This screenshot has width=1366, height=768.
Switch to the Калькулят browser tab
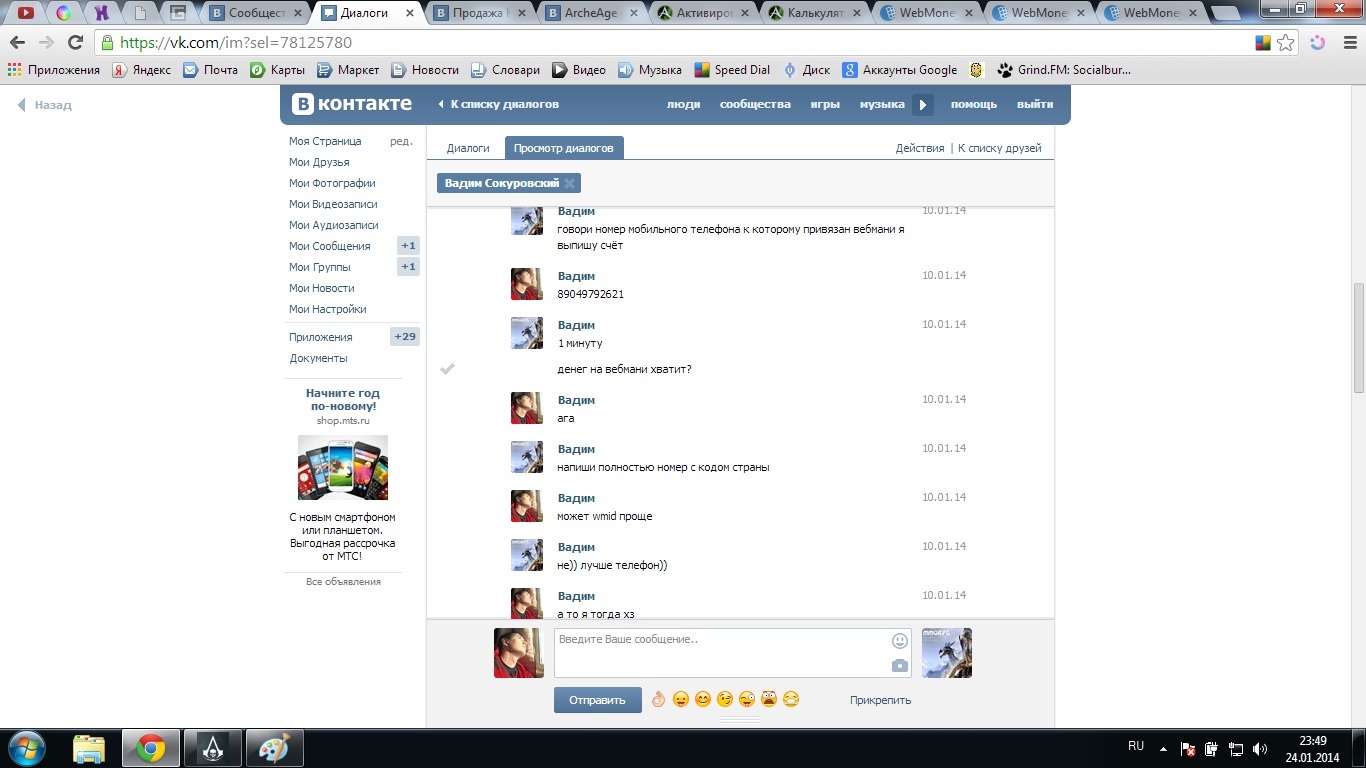click(x=816, y=13)
